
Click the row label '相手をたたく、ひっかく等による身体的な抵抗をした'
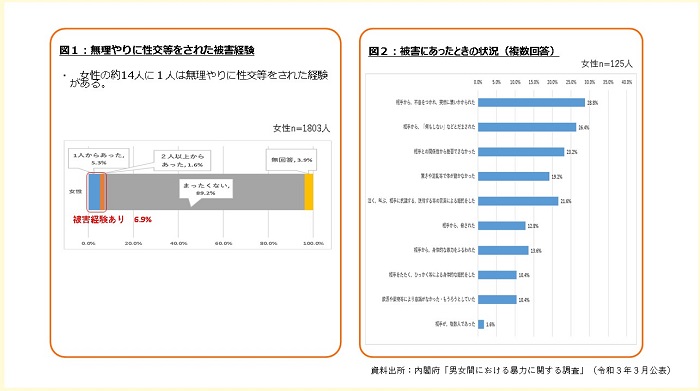coord(432,275)
